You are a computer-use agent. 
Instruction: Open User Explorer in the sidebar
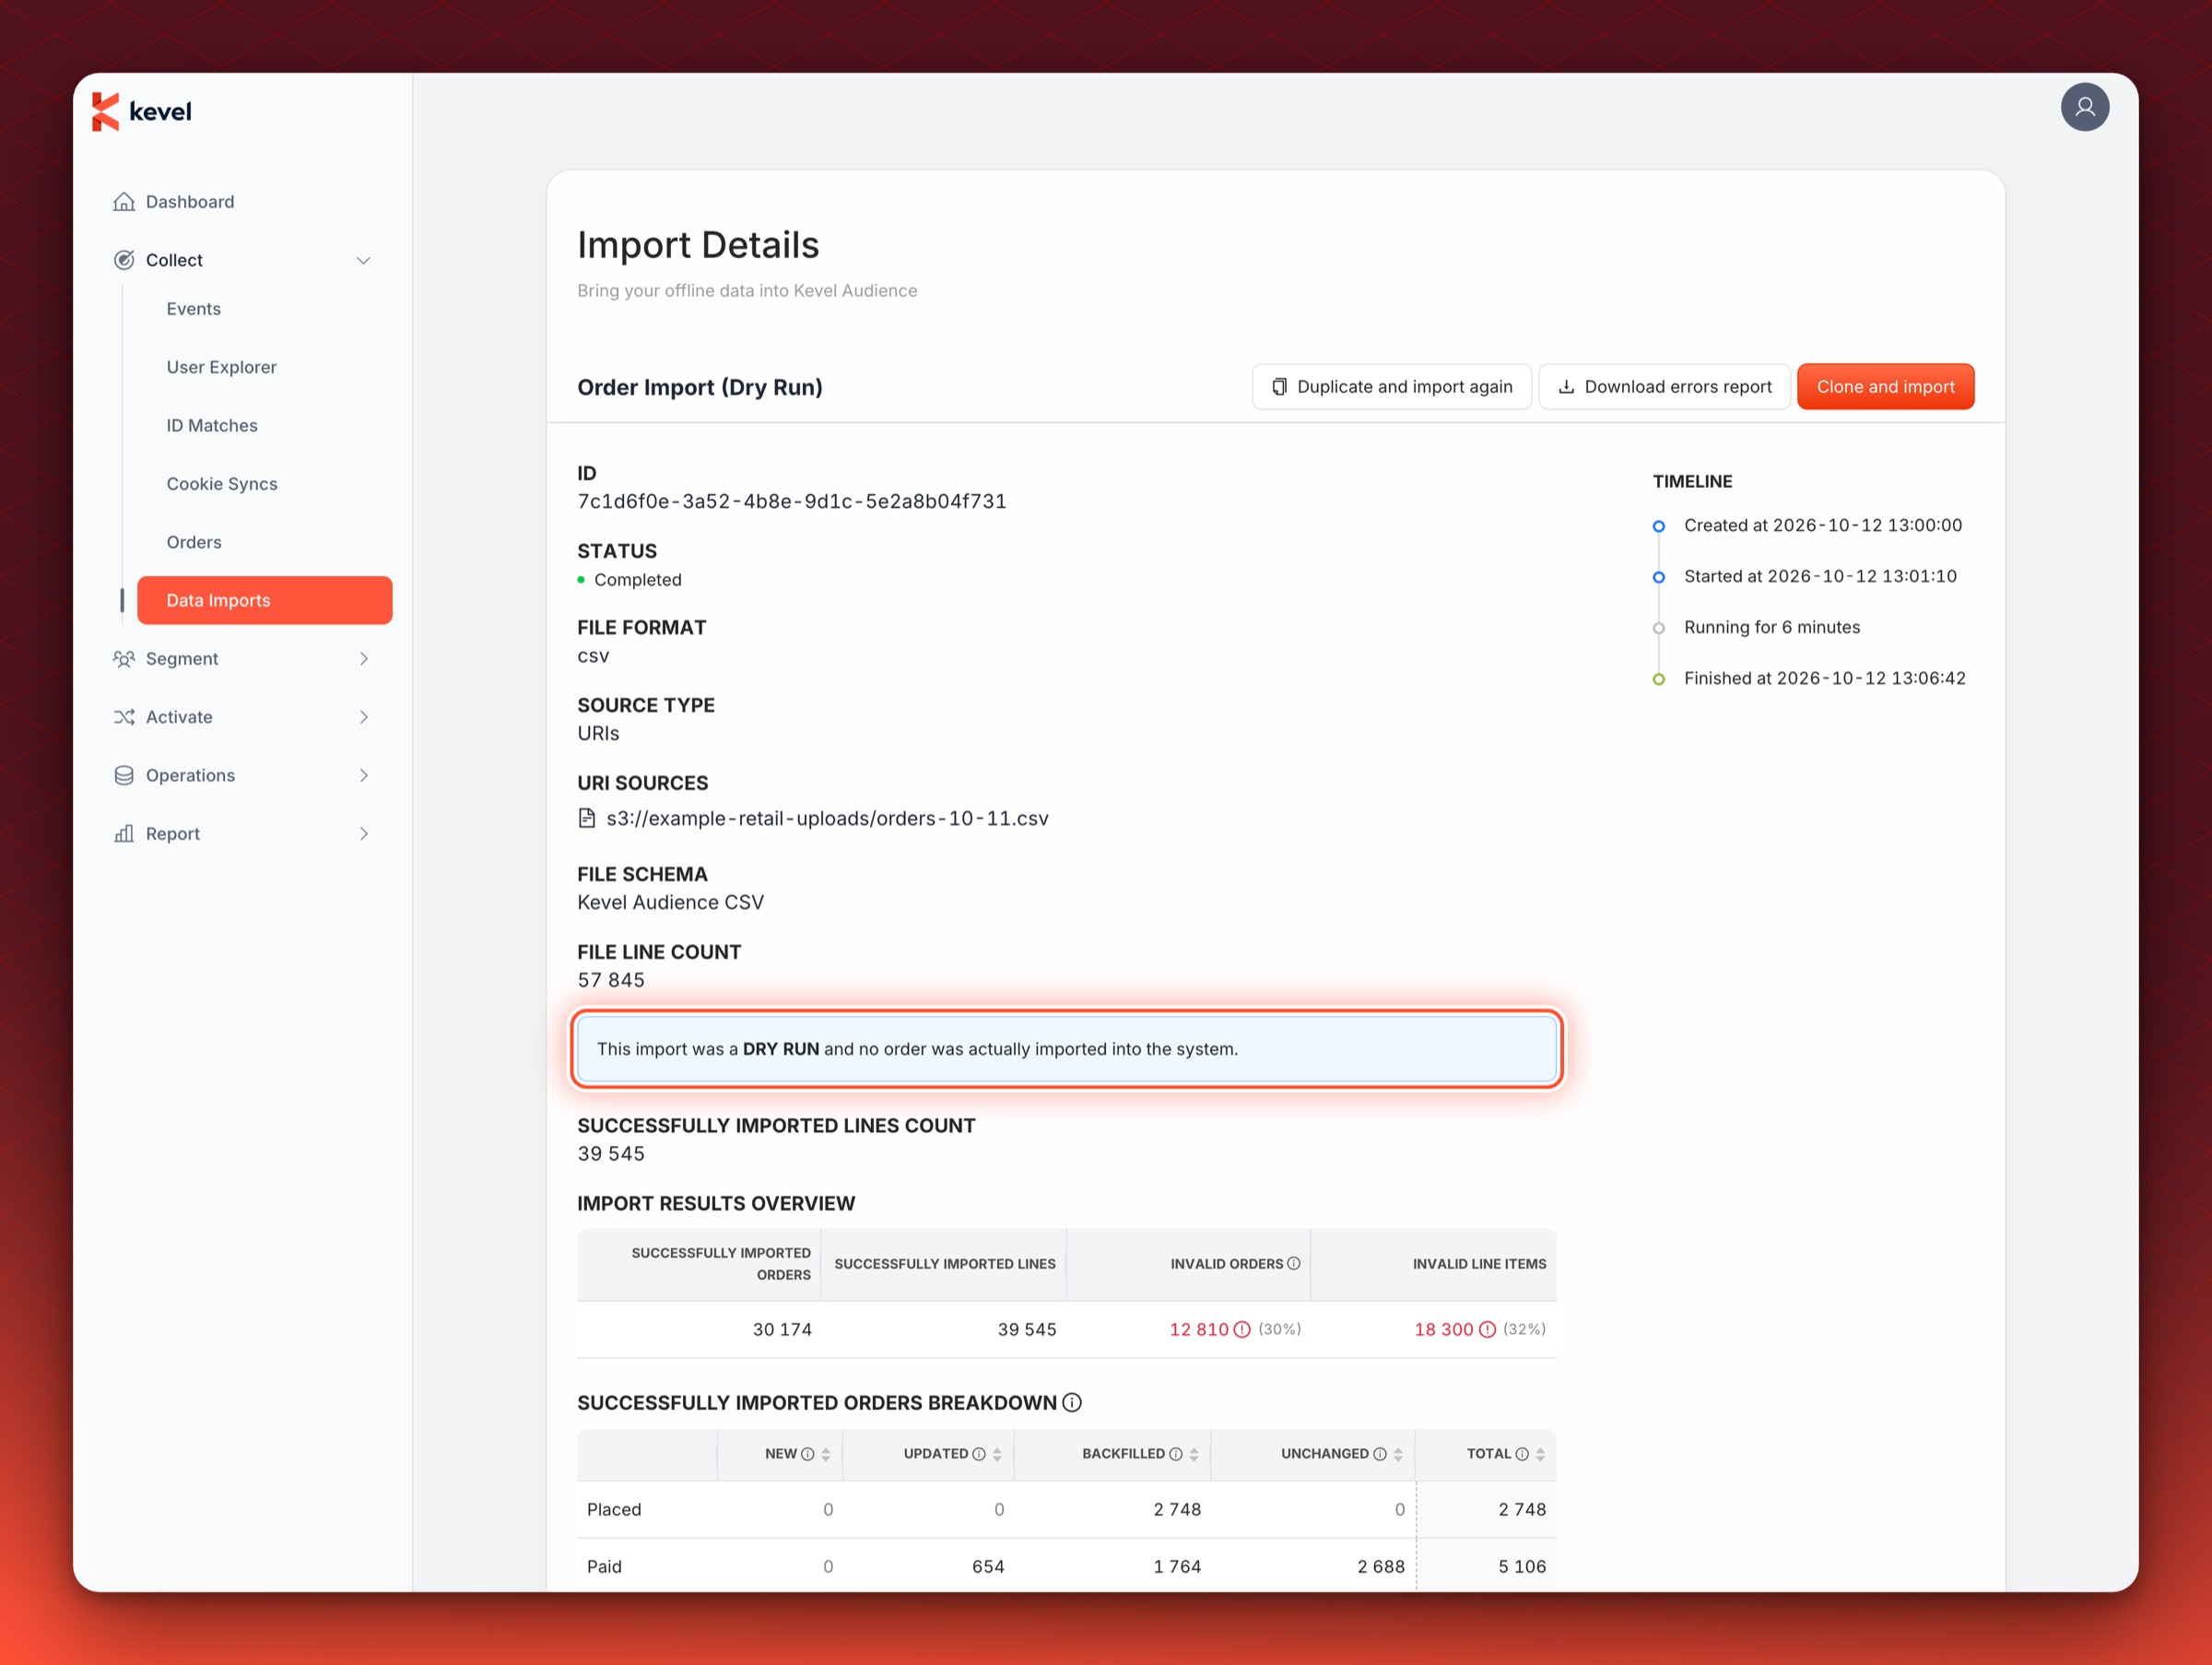(221, 367)
